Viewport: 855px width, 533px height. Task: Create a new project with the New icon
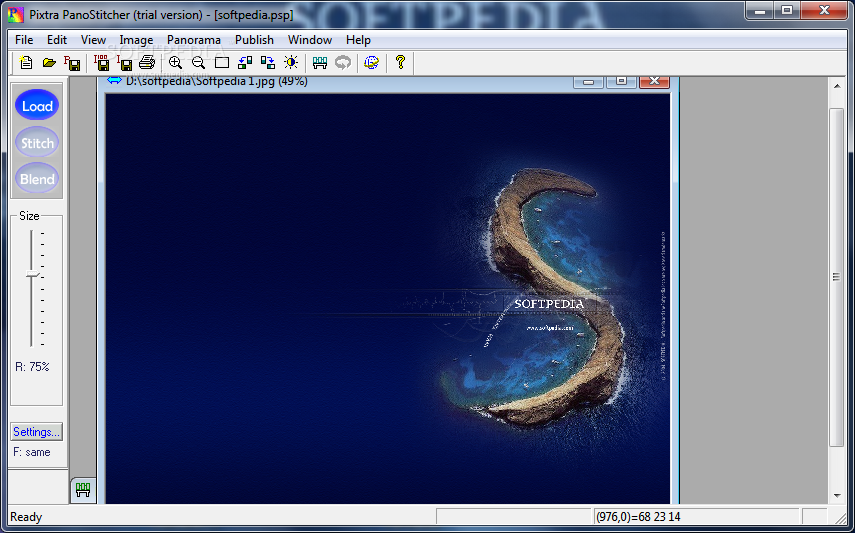[26, 63]
